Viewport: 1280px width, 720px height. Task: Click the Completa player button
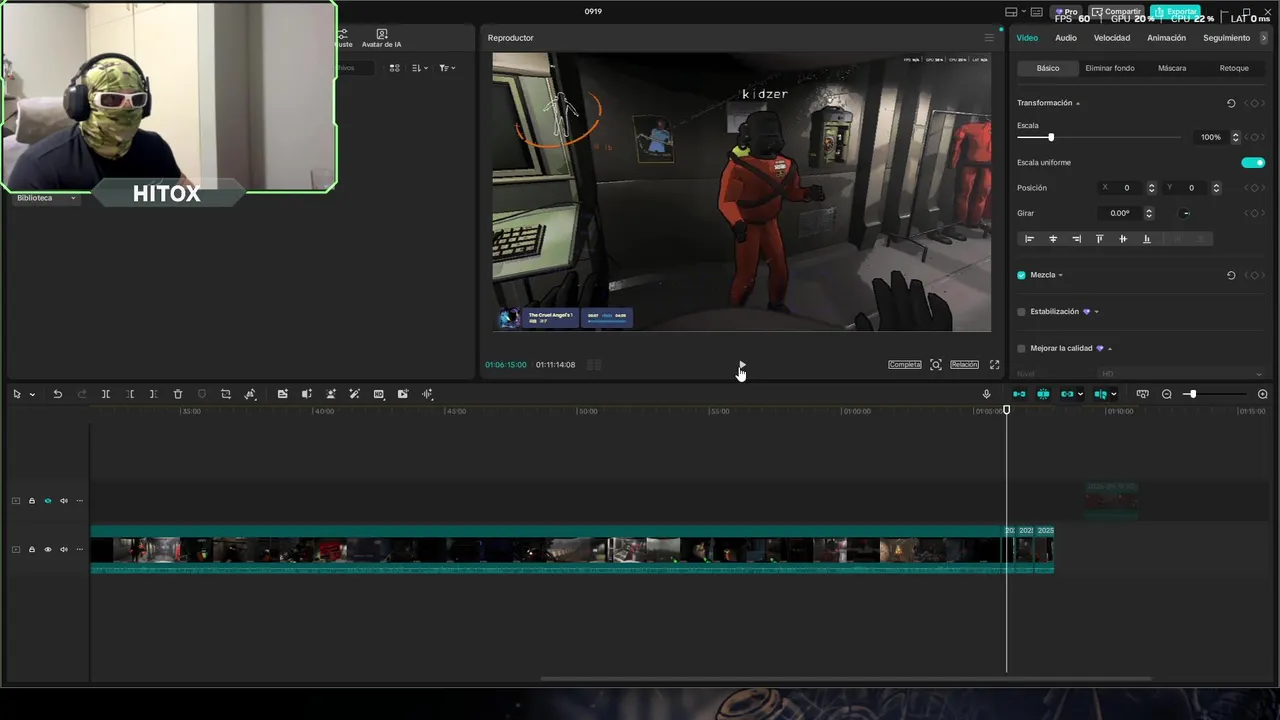coord(905,365)
